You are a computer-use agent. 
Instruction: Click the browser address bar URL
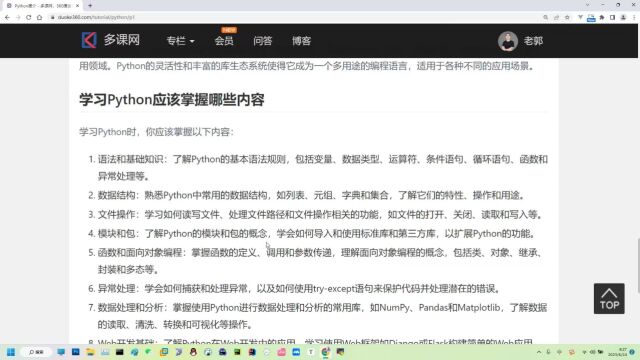tap(96, 17)
